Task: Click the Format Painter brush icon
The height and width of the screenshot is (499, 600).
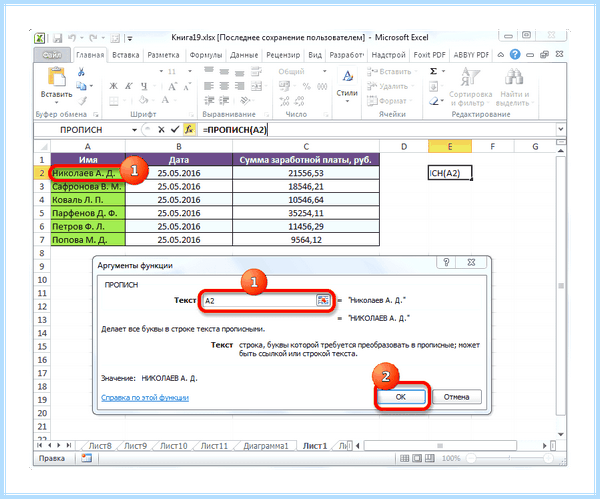Action: click(x=82, y=101)
